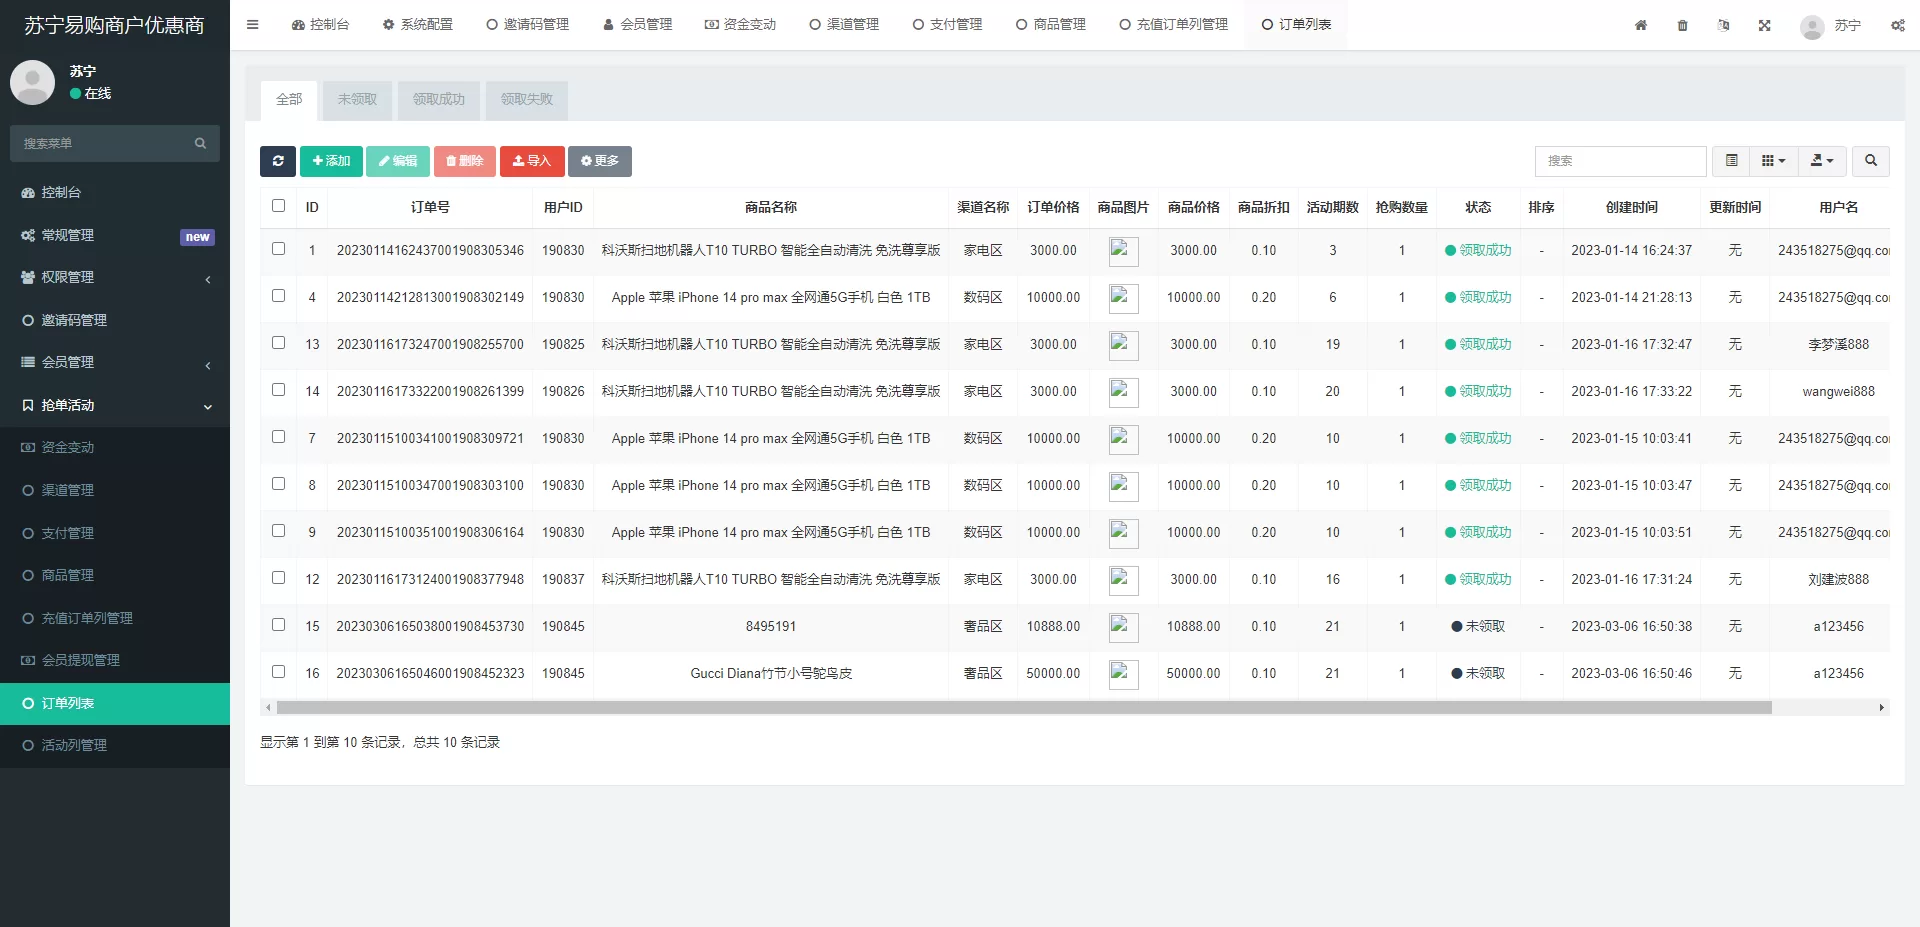
Task: Open the export data dropdown
Action: click(1822, 161)
